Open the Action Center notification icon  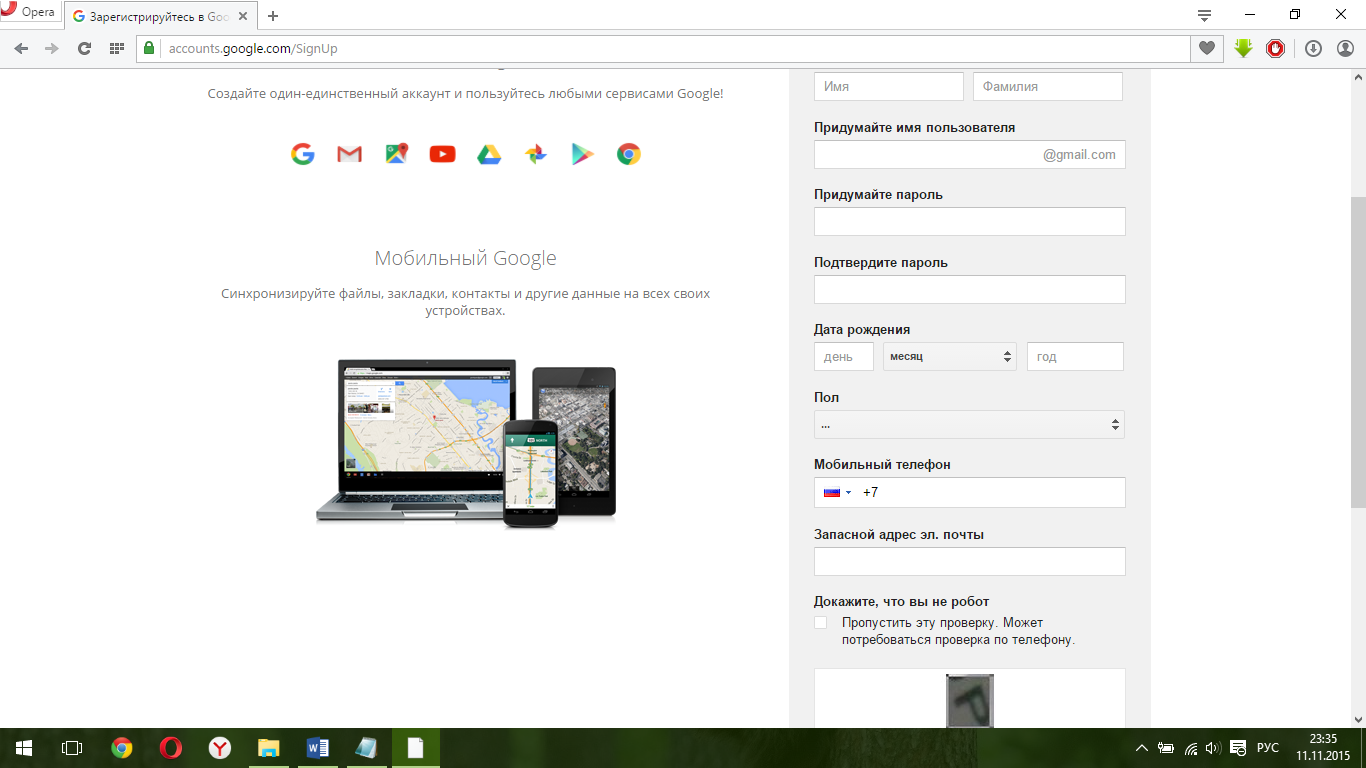pyautogui.click(x=1238, y=748)
